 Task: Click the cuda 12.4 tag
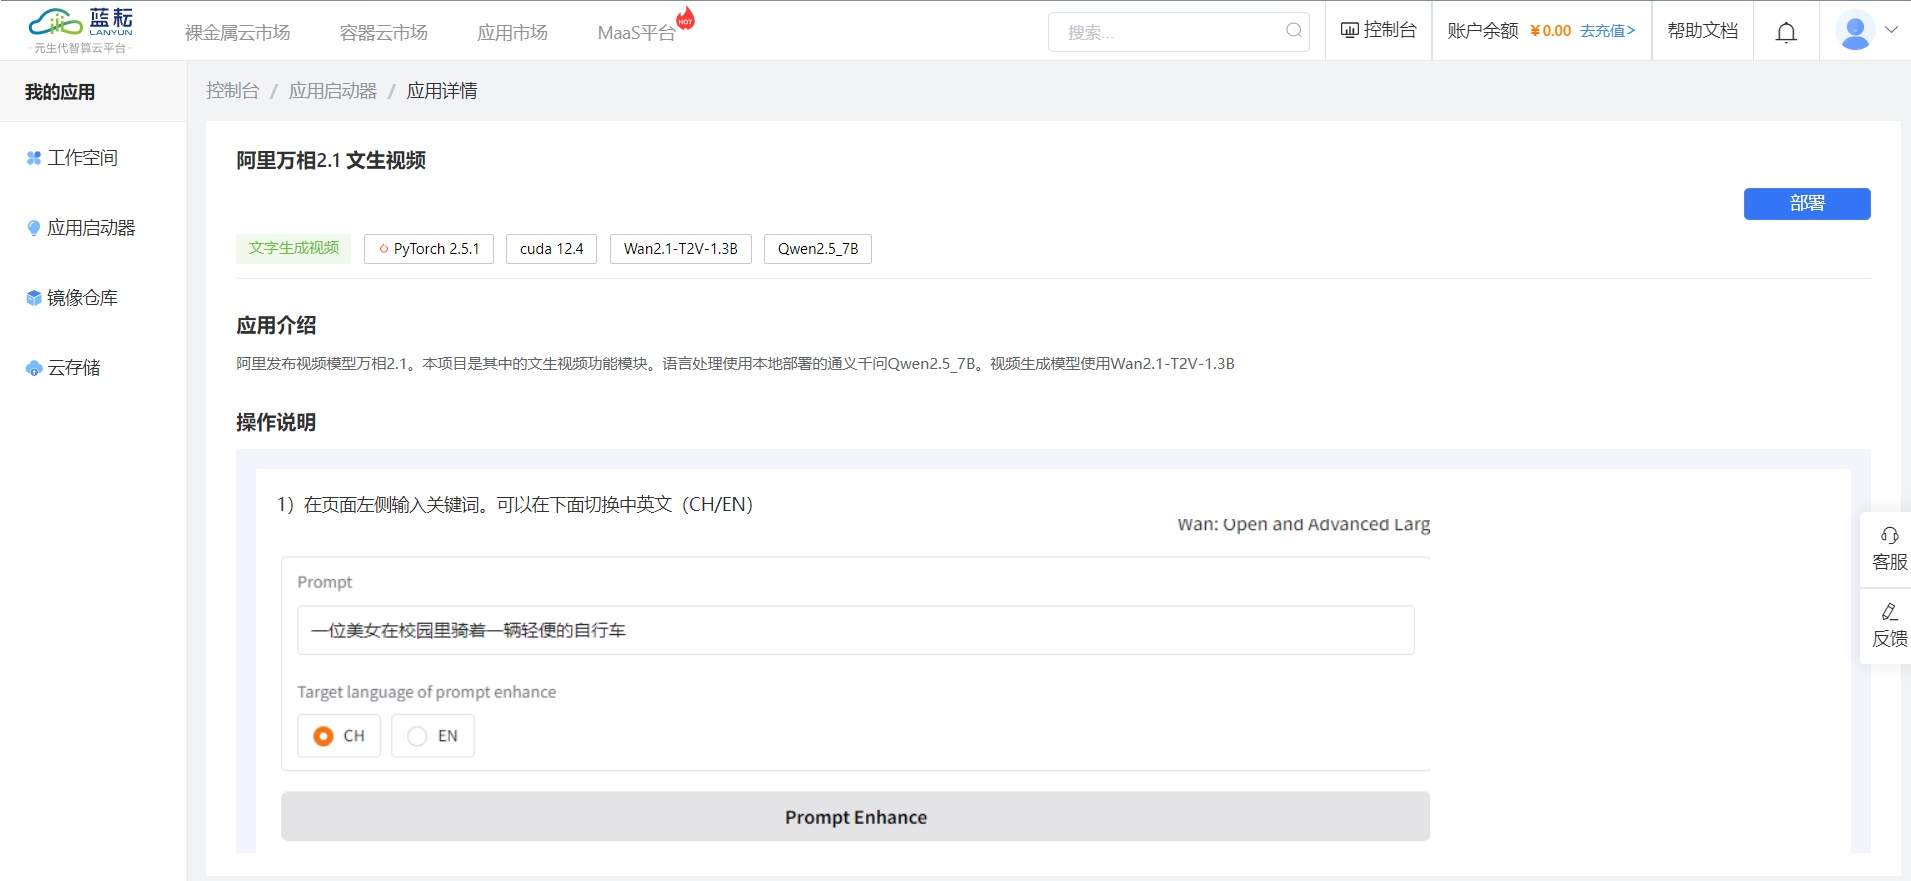pos(551,249)
